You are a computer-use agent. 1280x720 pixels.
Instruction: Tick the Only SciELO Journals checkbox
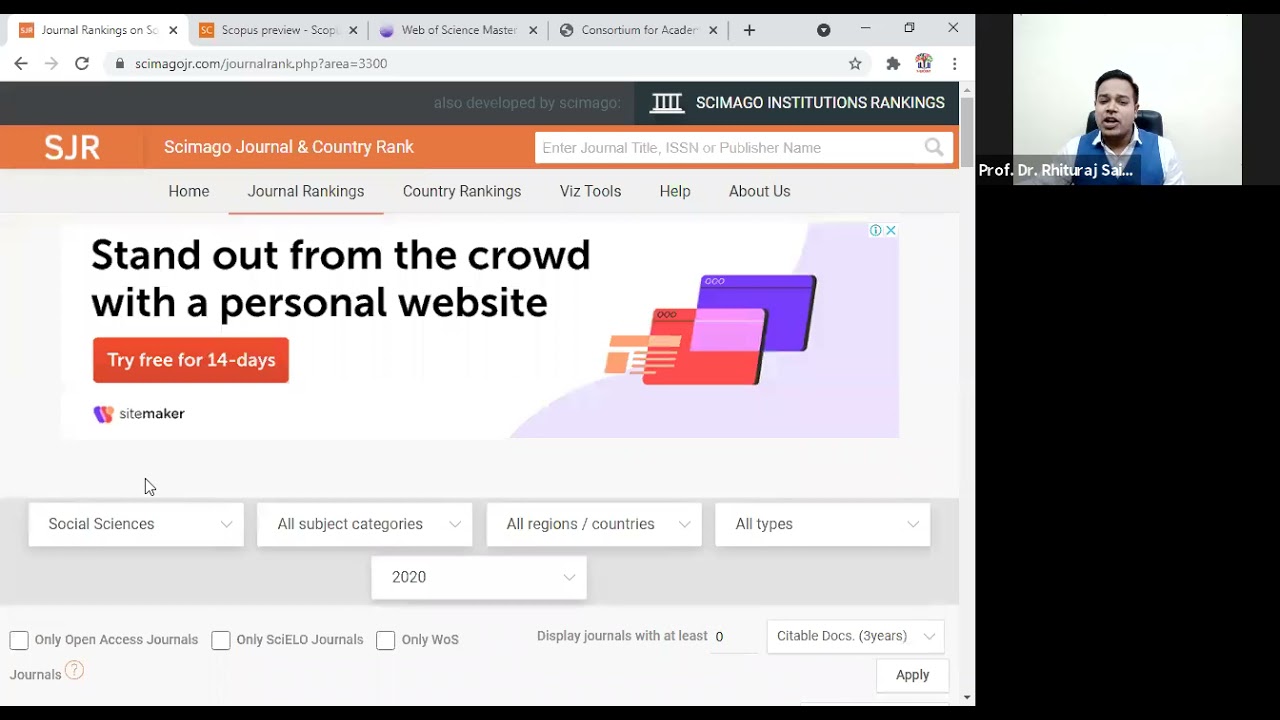click(x=221, y=640)
